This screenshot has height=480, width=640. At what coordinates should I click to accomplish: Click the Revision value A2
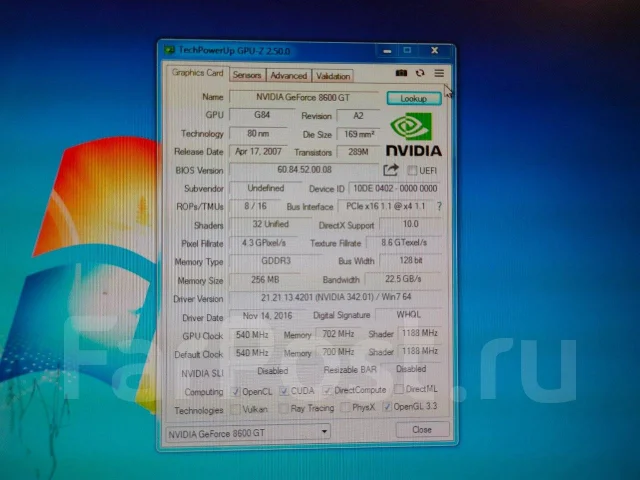[358, 116]
